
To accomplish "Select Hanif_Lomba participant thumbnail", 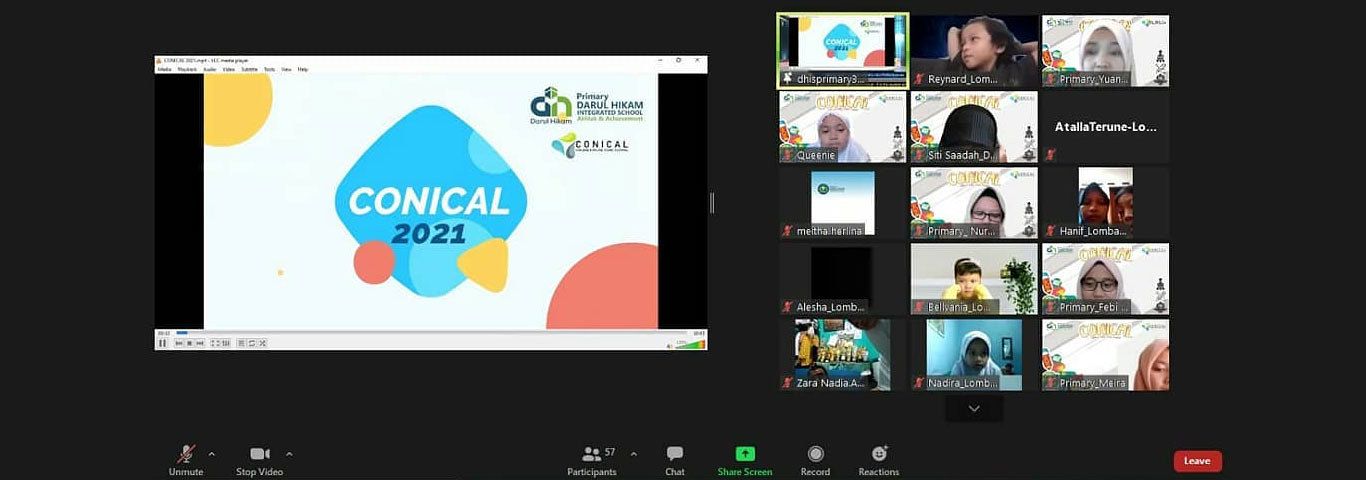I will [x=1105, y=203].
